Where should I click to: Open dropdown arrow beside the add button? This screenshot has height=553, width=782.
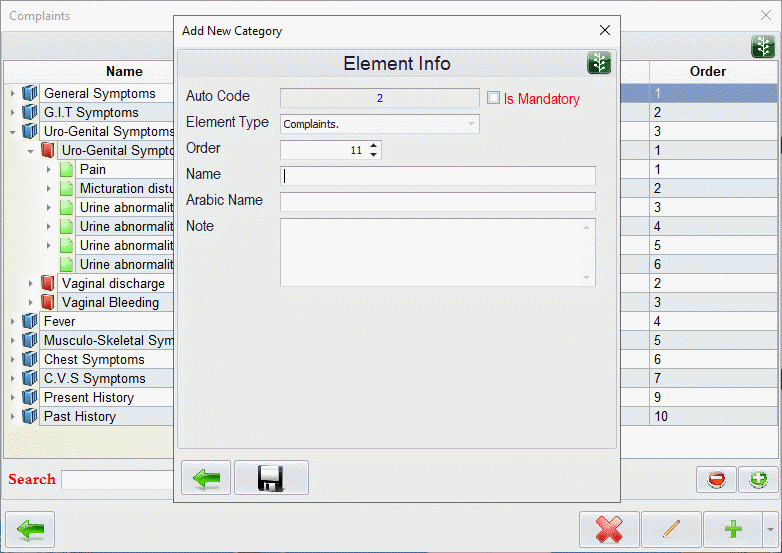(x=770, y=529)
